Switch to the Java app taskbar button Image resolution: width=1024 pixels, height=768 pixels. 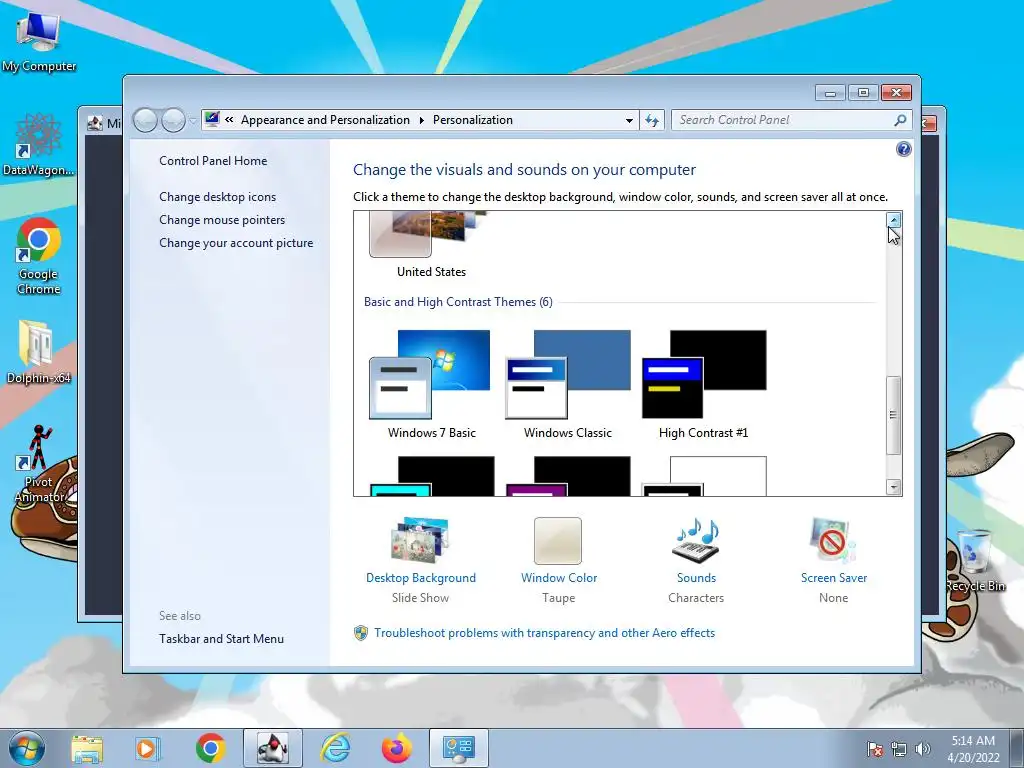coord(273,748)
